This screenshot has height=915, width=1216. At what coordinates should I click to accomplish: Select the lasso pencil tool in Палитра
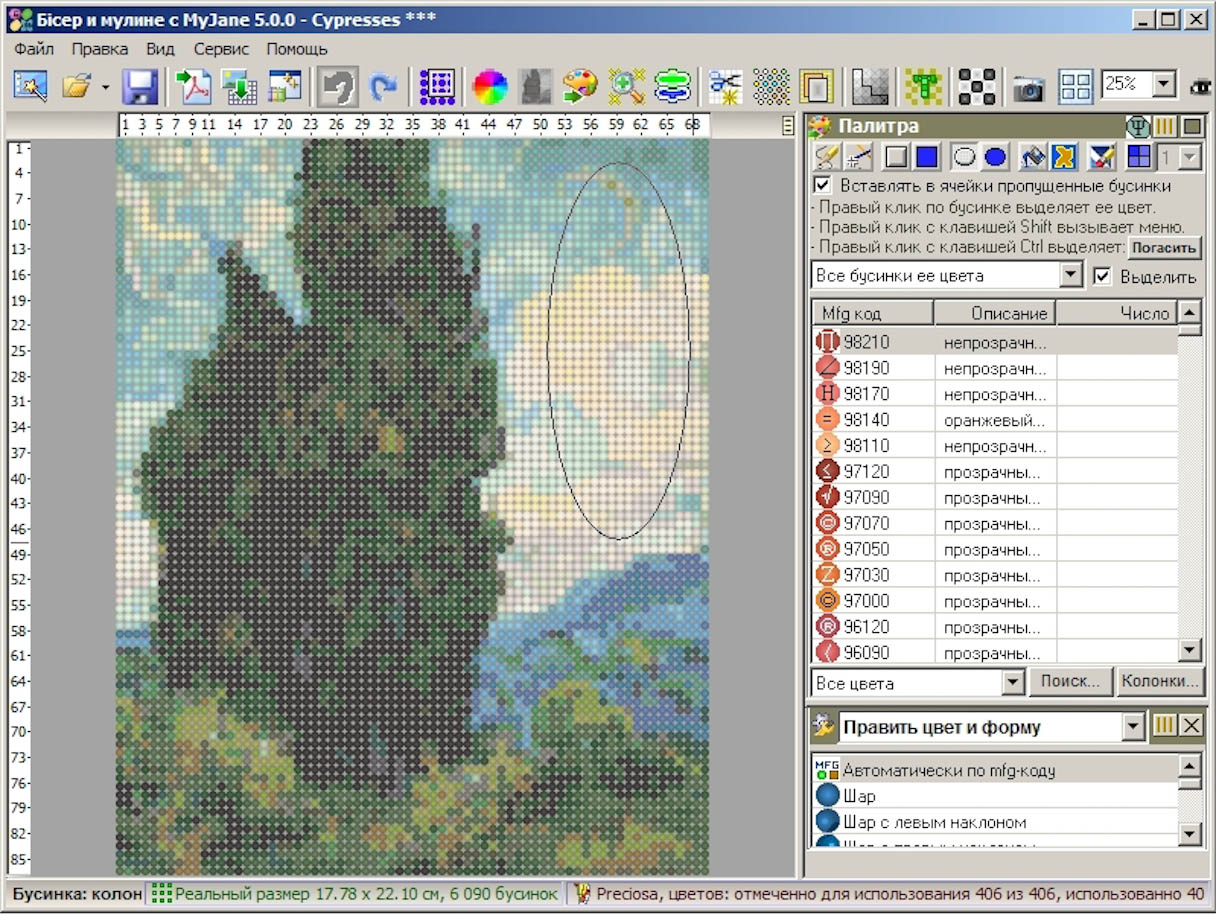(x=827, y=157)
